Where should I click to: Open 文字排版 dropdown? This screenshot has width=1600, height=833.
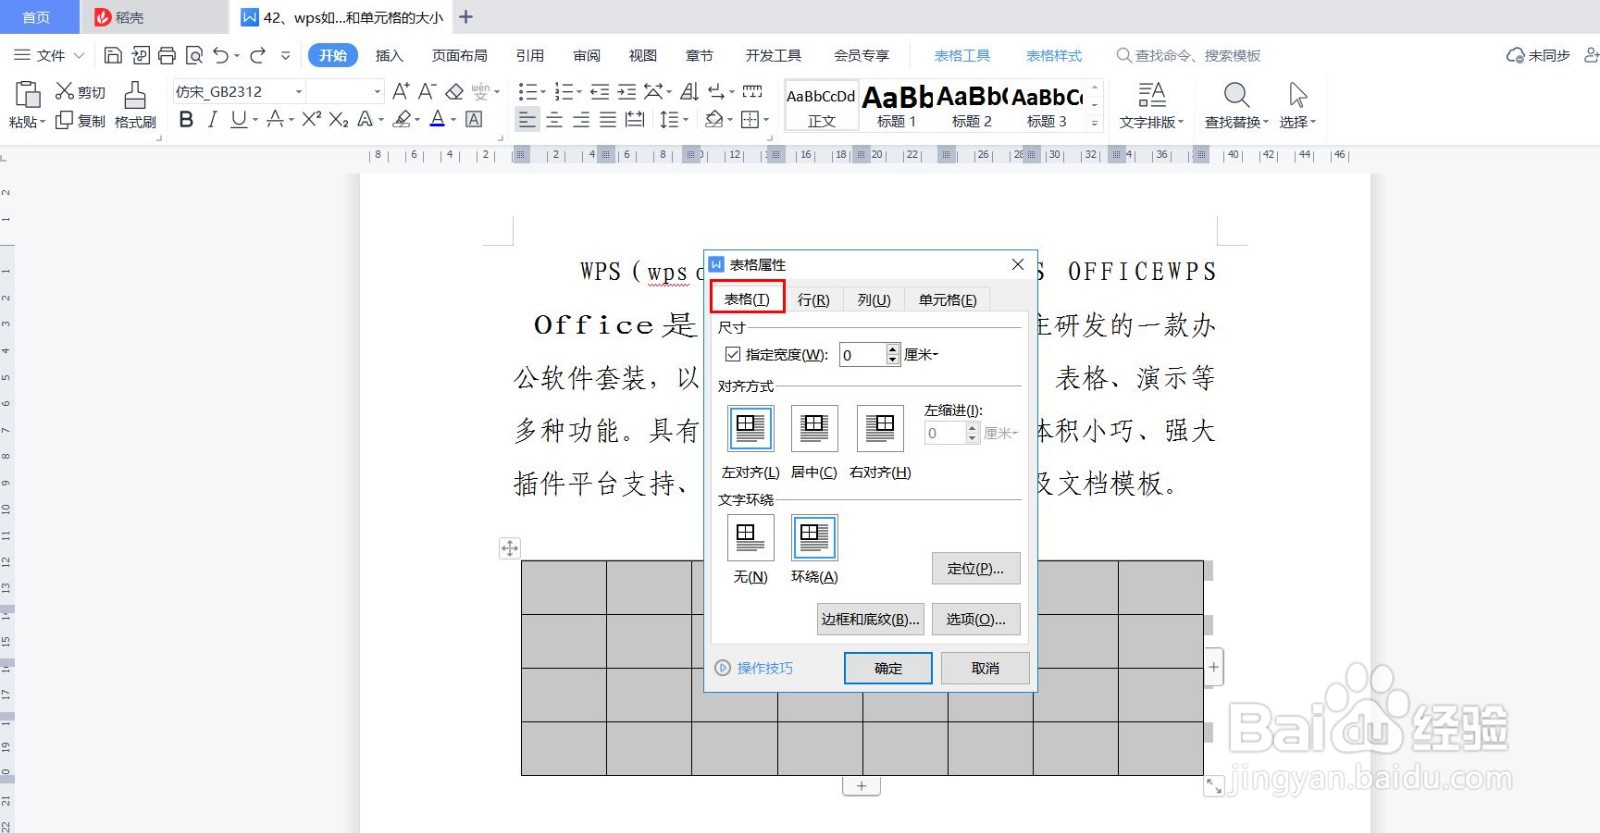[1151, 122]
